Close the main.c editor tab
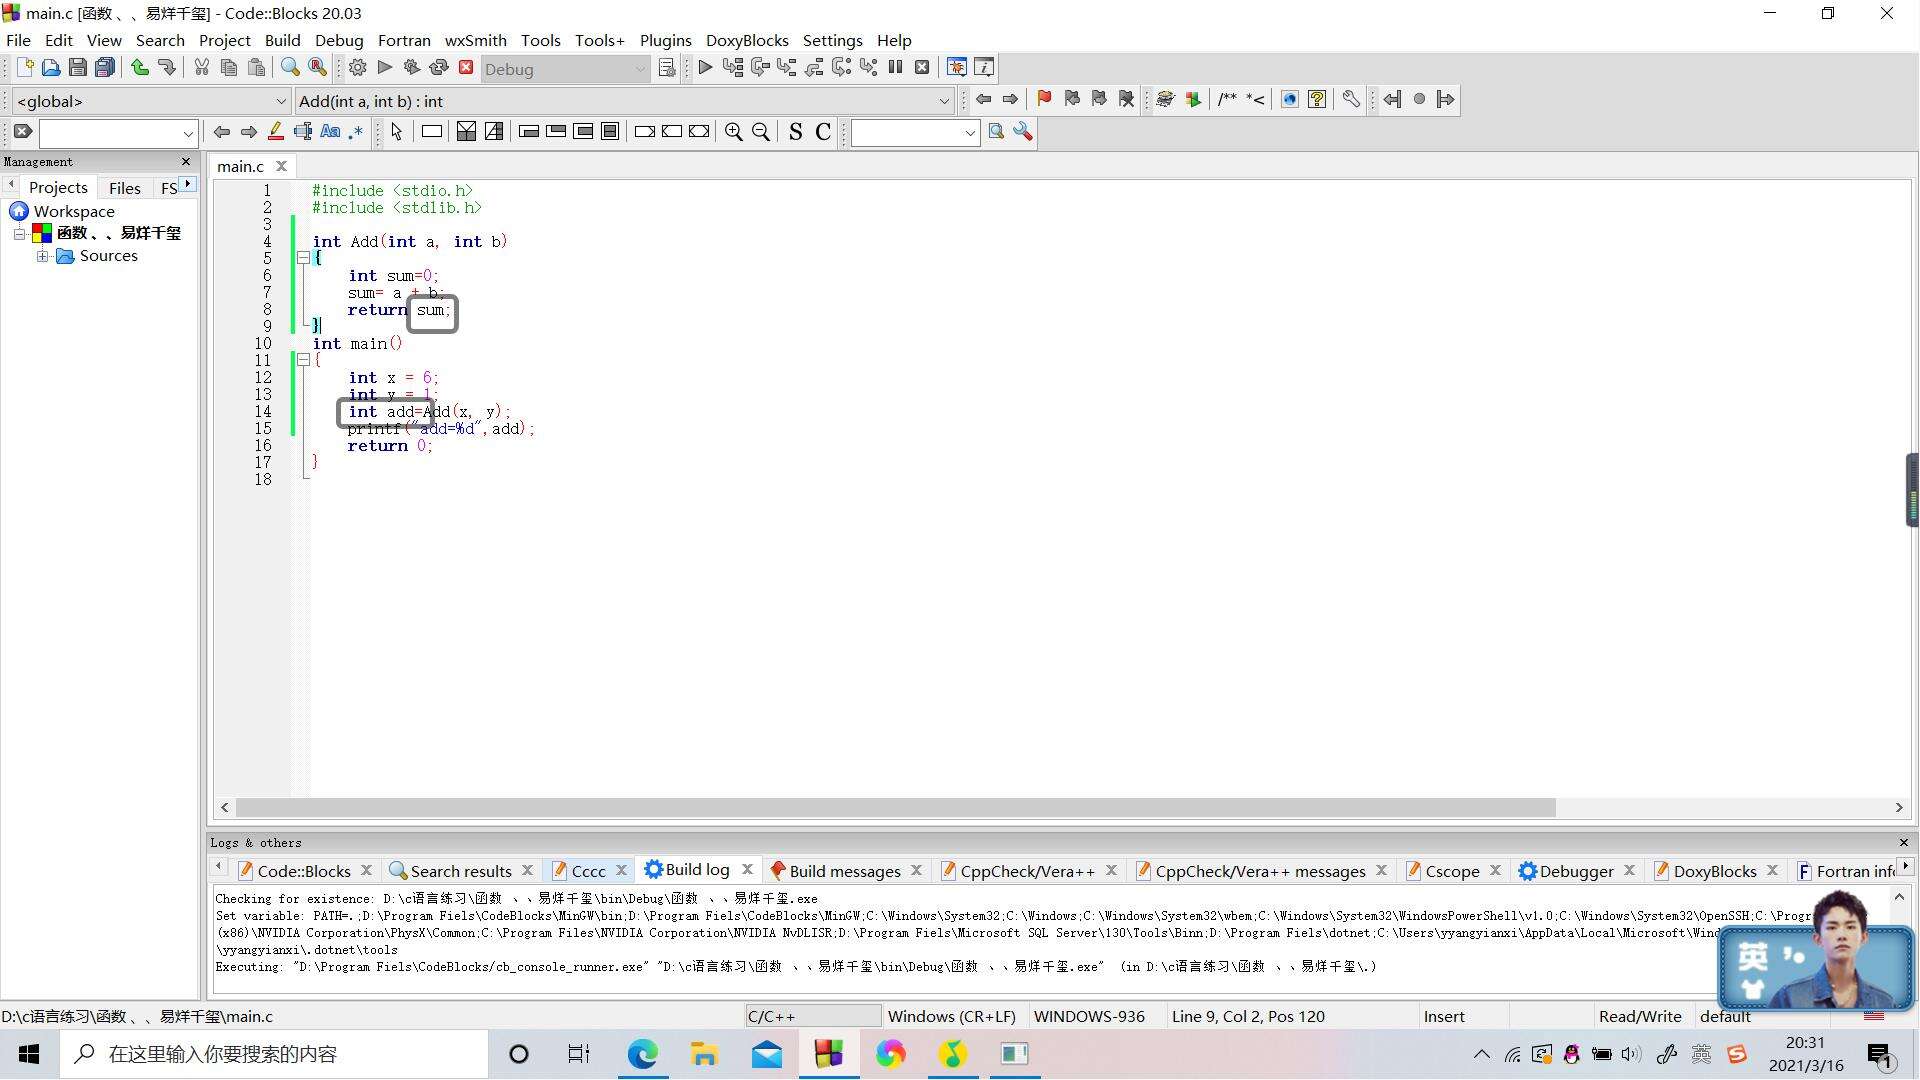Image resolution: width=1920 pixels, height=1080 pixels. coord(281,166)
